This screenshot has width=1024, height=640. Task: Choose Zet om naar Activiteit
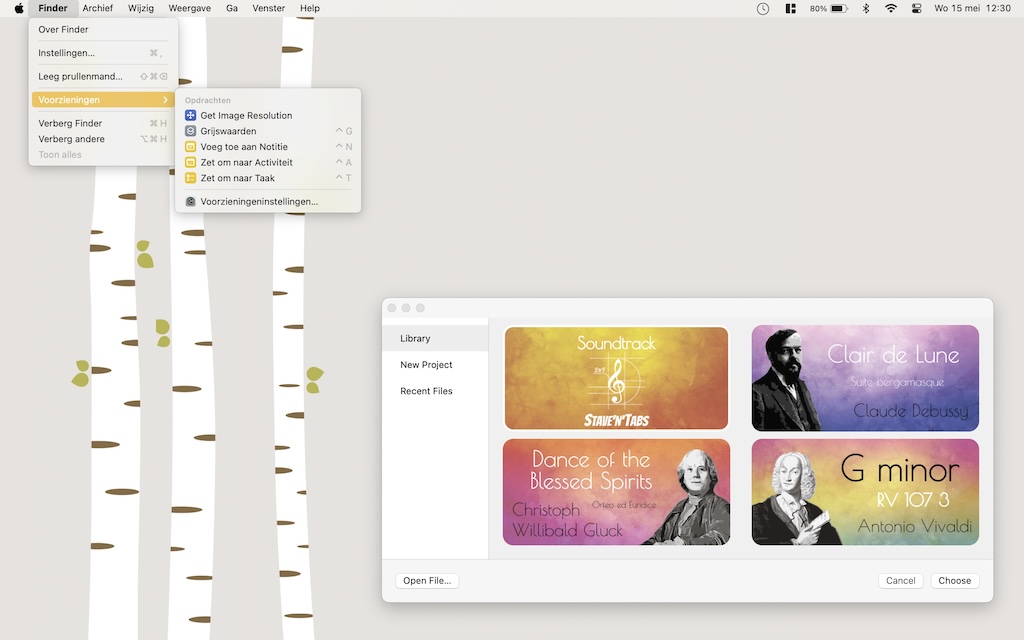pos(268,163)
